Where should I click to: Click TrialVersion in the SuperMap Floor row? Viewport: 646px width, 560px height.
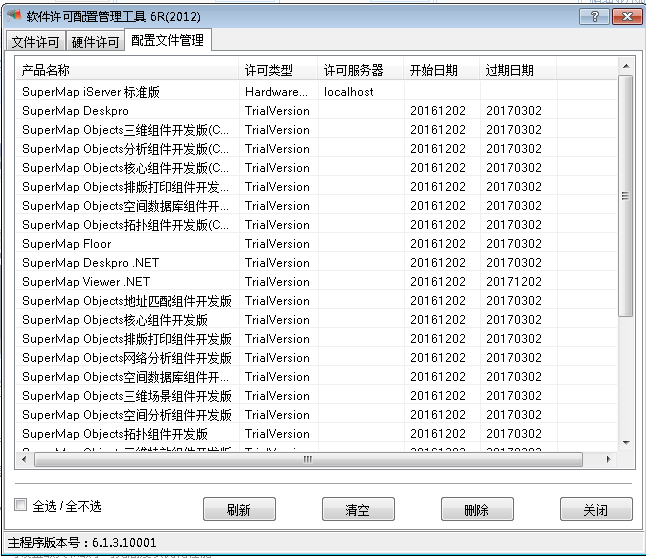(277, 243)
